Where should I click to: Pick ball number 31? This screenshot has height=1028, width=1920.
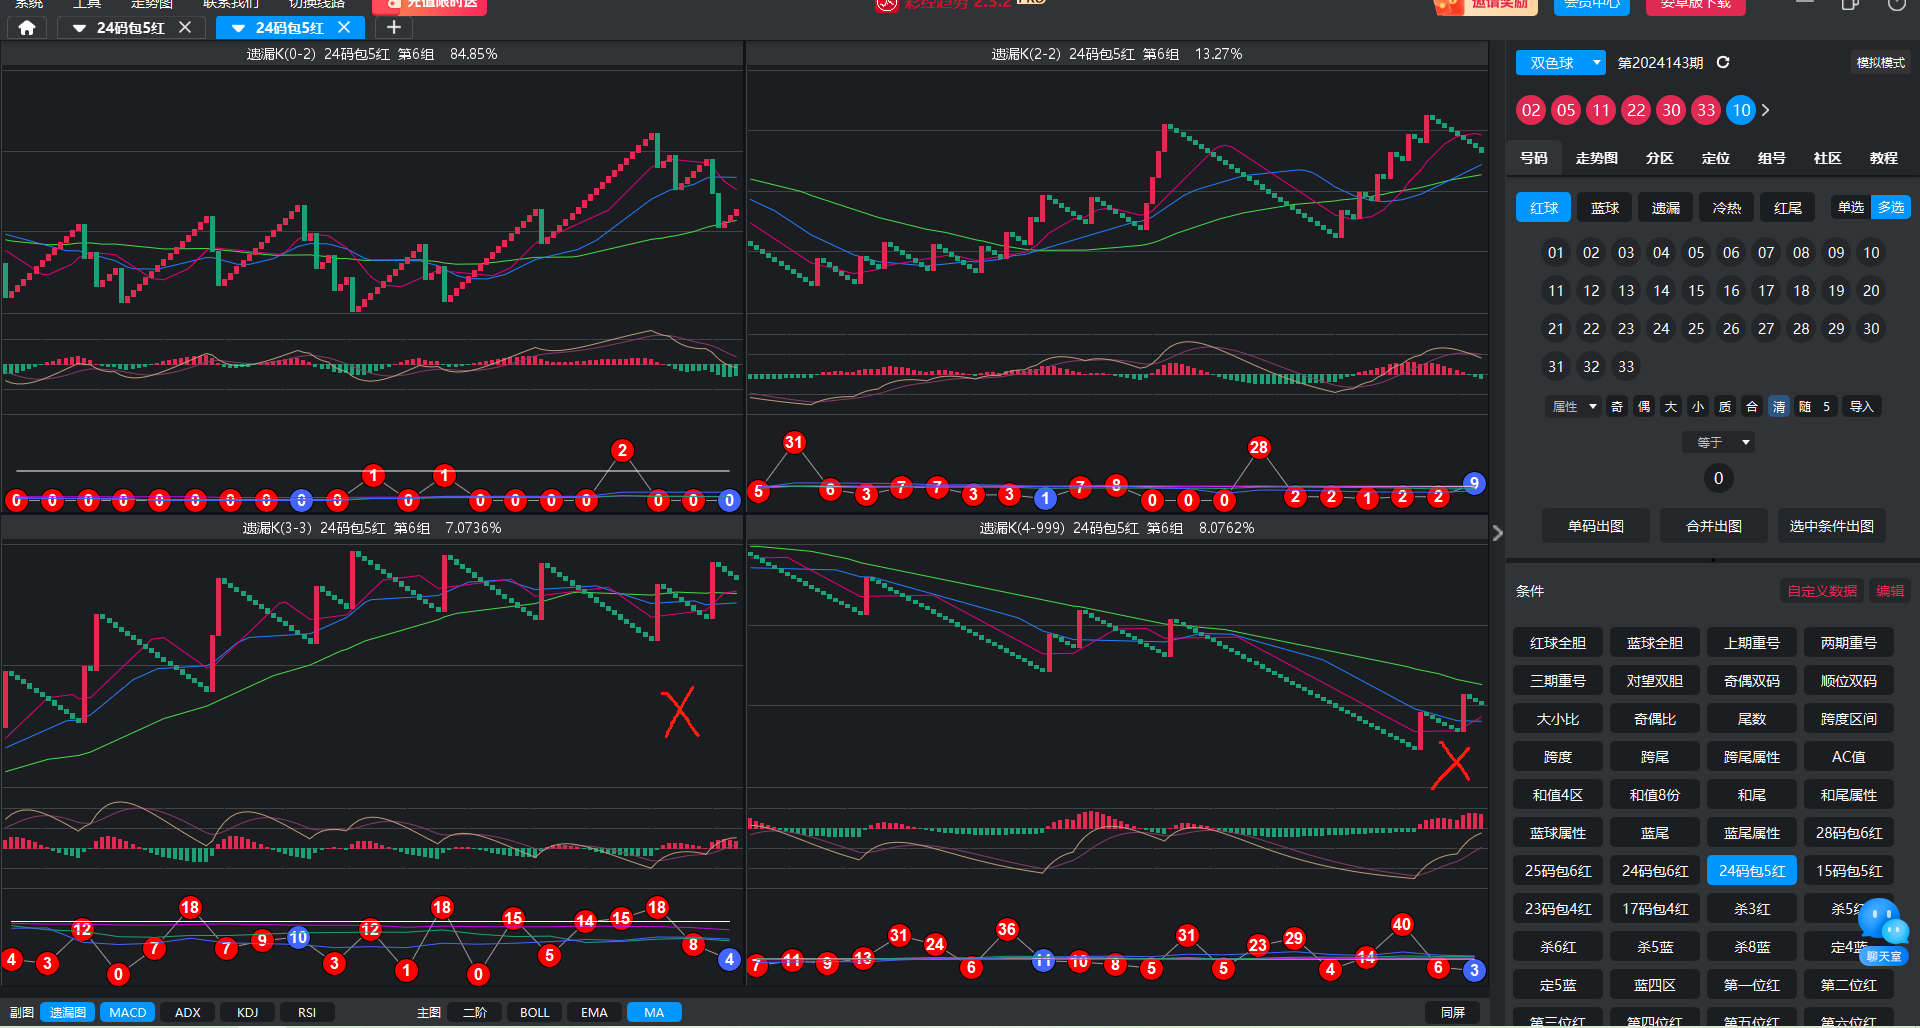(1556, 367)
